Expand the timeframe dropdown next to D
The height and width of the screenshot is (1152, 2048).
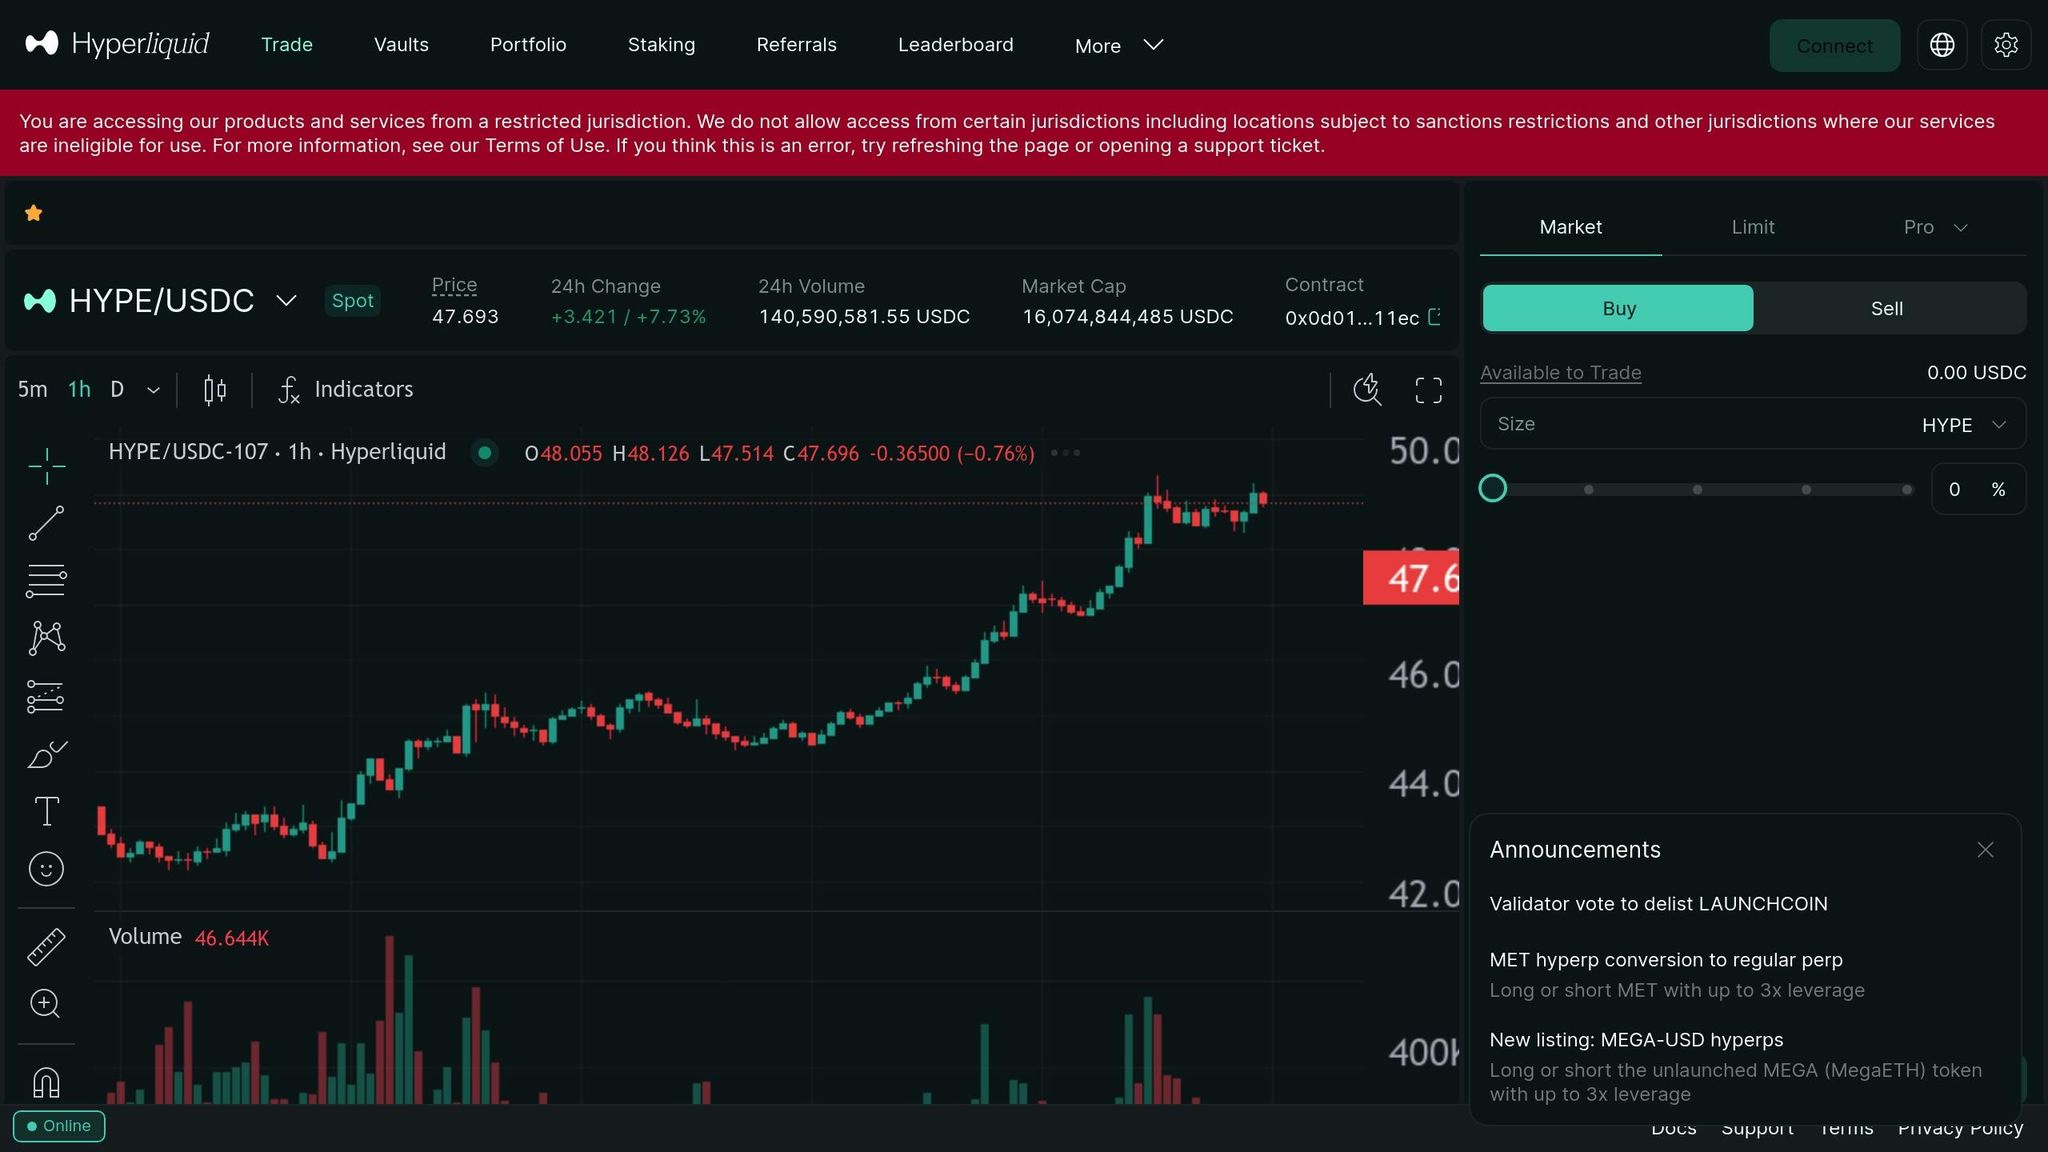pos(152,390)
